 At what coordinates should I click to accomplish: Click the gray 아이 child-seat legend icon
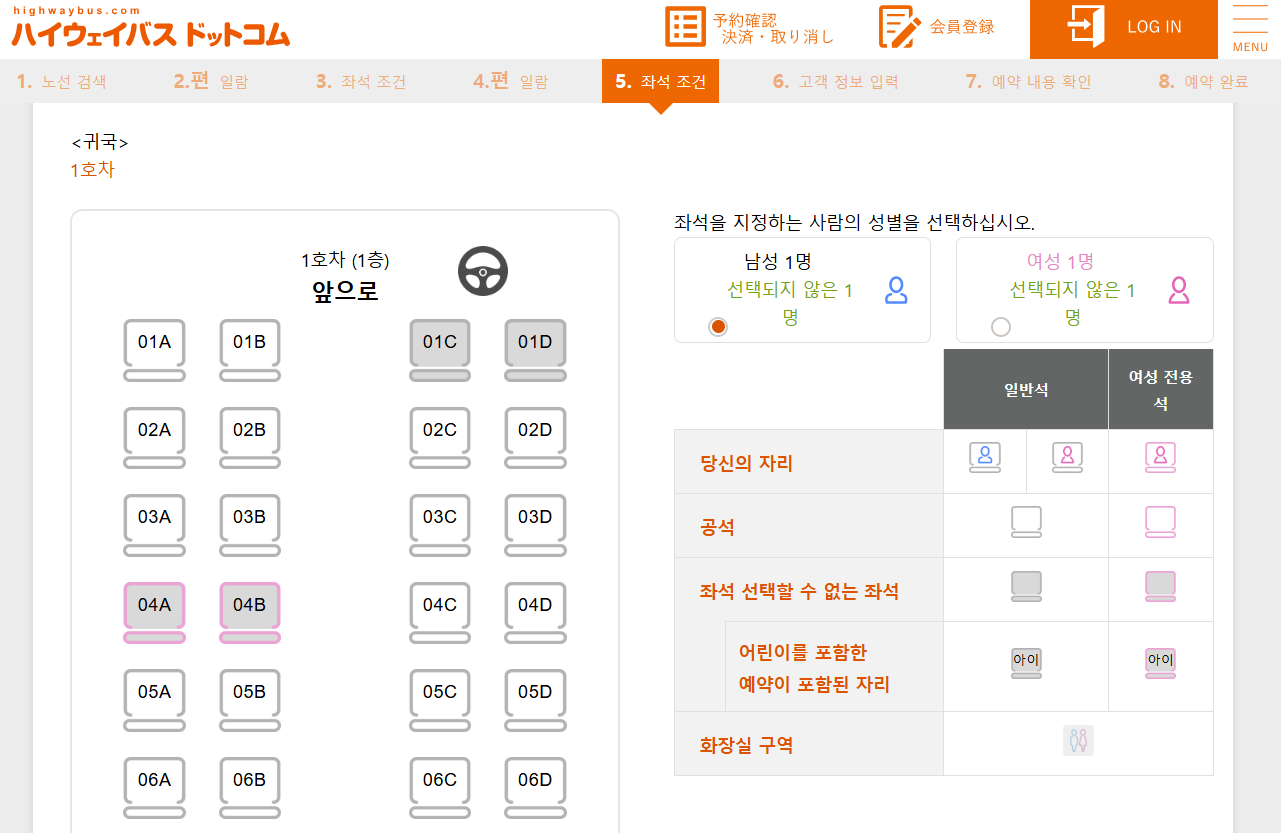pos(1026,663)
